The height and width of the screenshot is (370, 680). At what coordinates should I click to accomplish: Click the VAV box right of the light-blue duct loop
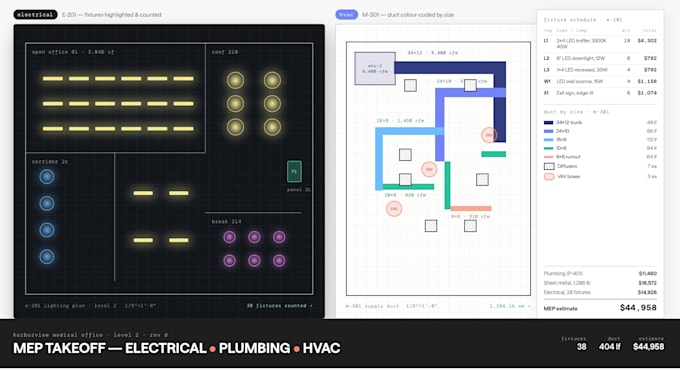click(429, 169)
